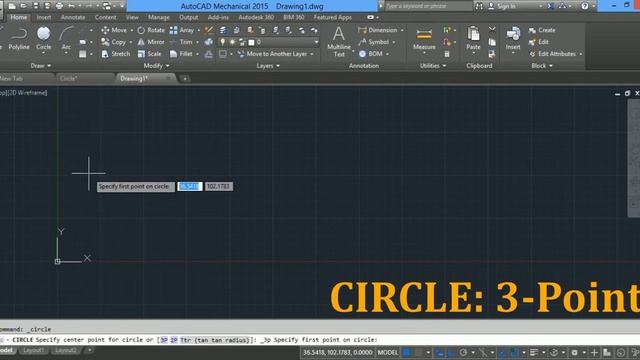The image size is (640, 360).
Task: Open the Manage ribbon tab
Action: [158, 18]
